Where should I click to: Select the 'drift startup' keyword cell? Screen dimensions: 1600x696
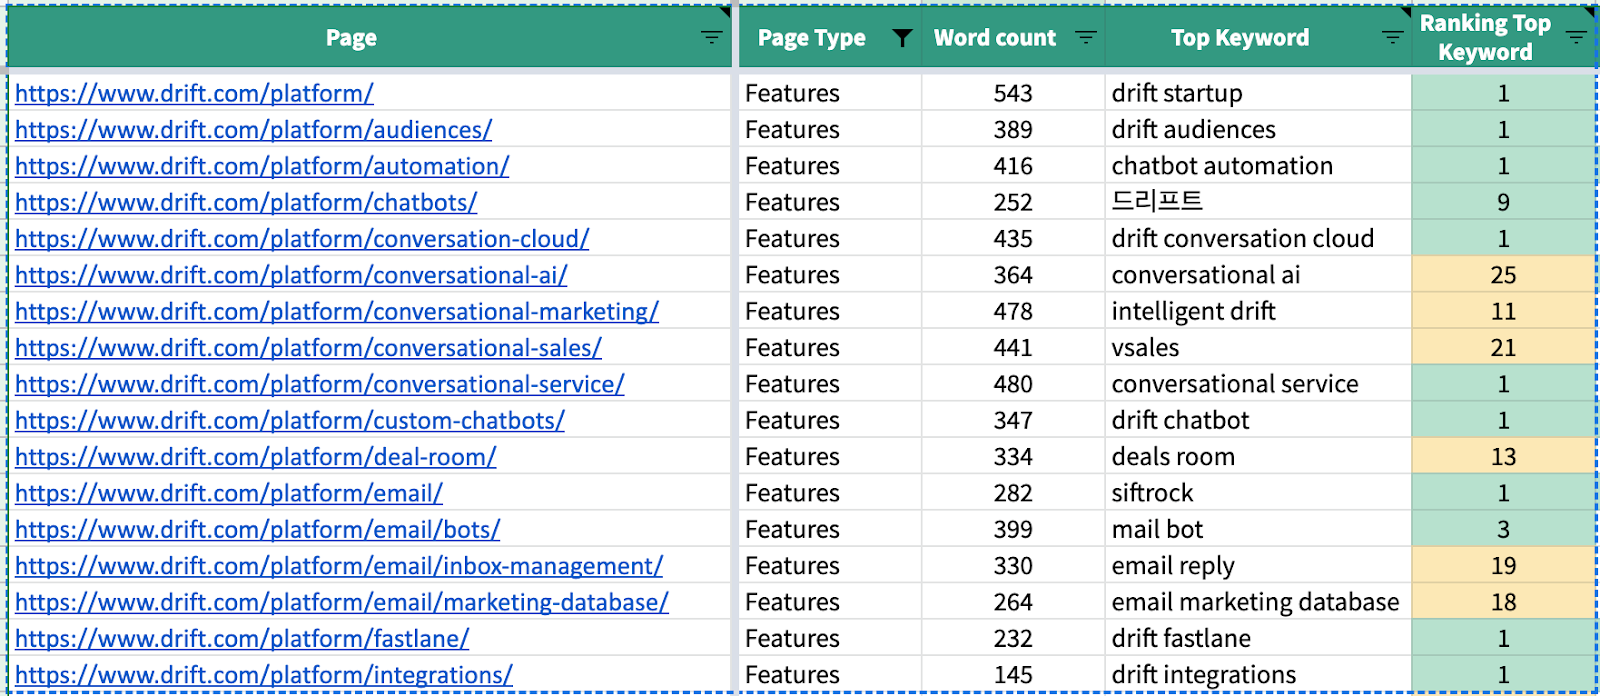click(x=1258, y=93)
